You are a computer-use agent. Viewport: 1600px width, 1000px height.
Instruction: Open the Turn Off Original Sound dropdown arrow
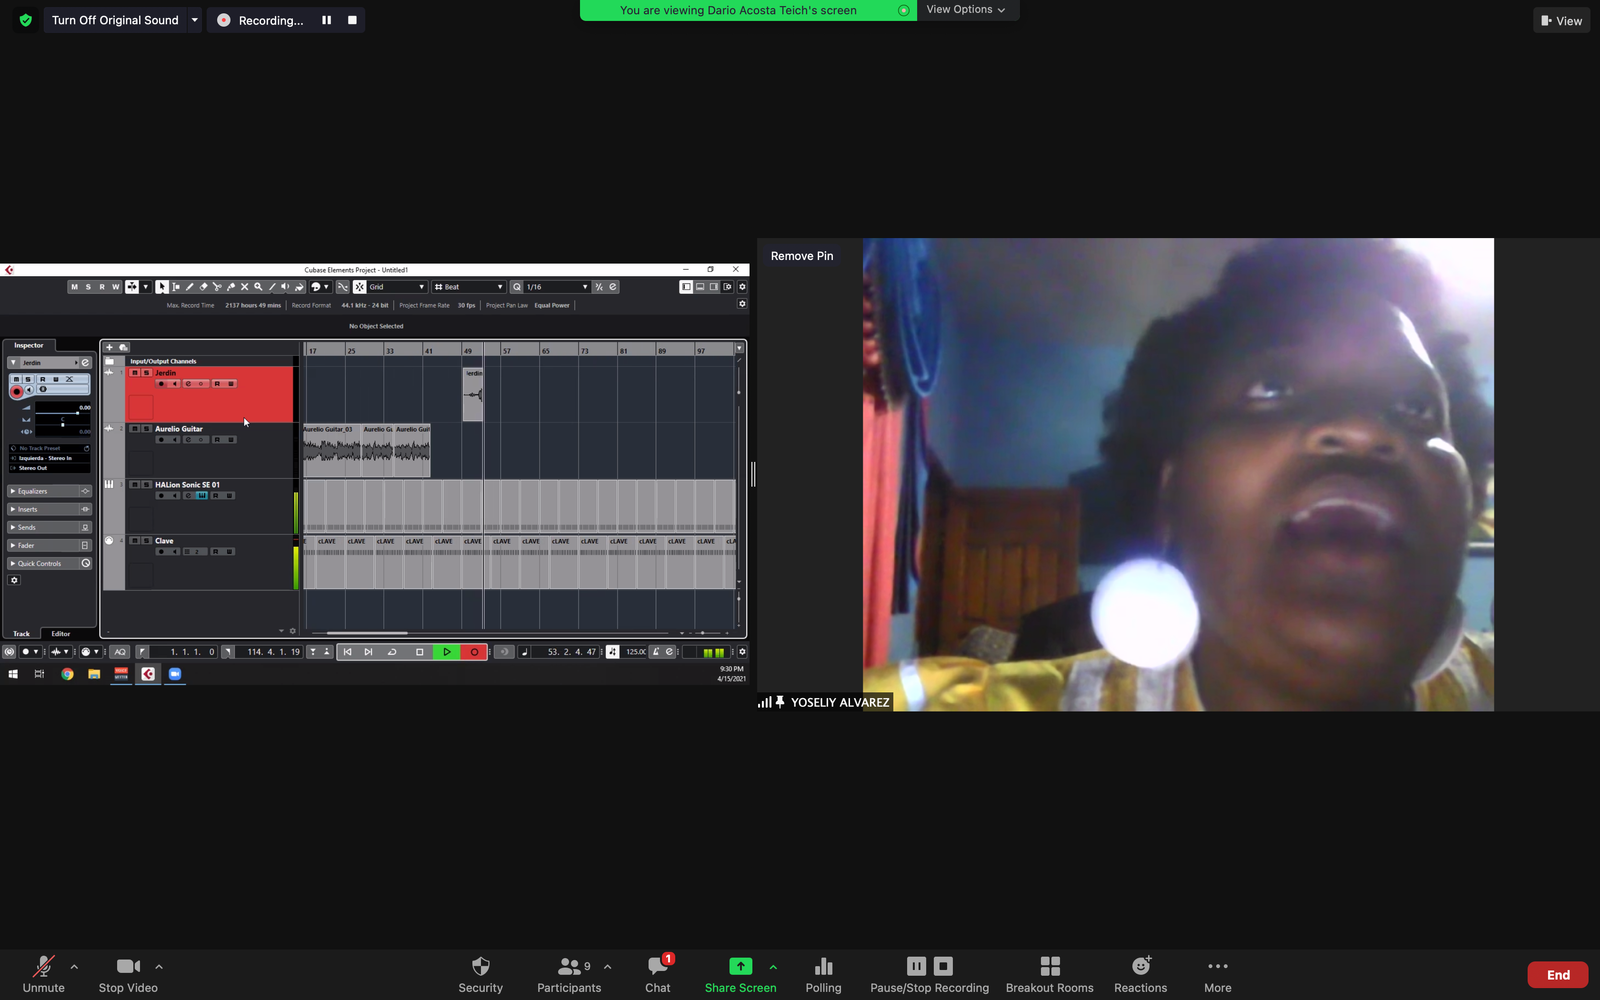point(195,20)
